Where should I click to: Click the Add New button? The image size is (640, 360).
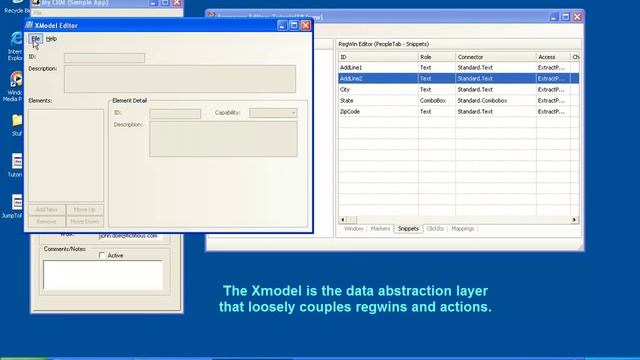[47, 210]
